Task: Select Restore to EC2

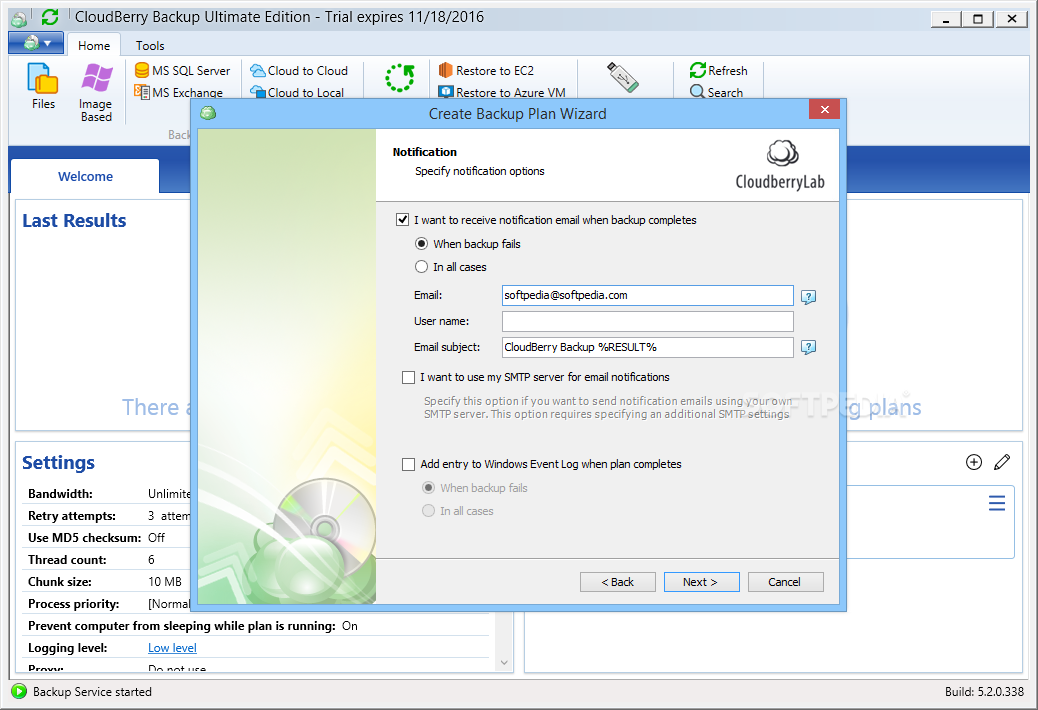Action: pyautogui.click(x=487, y=71)
